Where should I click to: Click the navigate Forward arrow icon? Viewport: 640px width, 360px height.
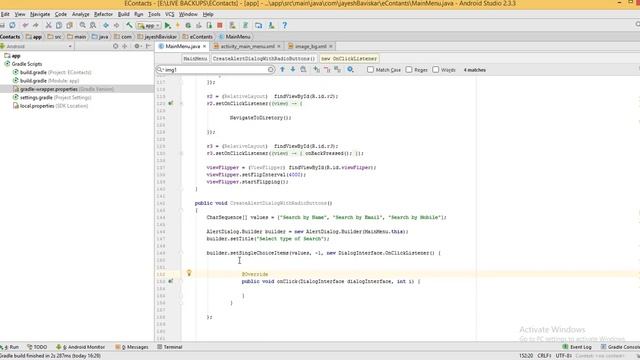coord(116,25)
